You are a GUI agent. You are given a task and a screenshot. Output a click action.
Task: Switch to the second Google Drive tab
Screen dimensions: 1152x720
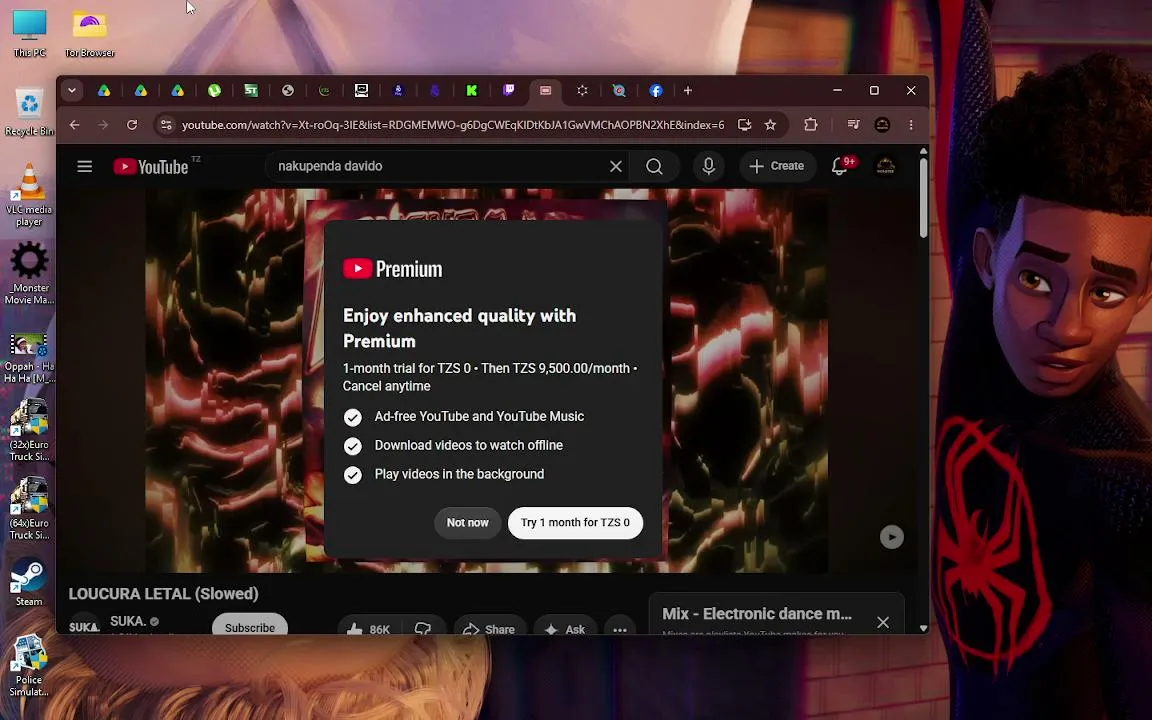141,90
